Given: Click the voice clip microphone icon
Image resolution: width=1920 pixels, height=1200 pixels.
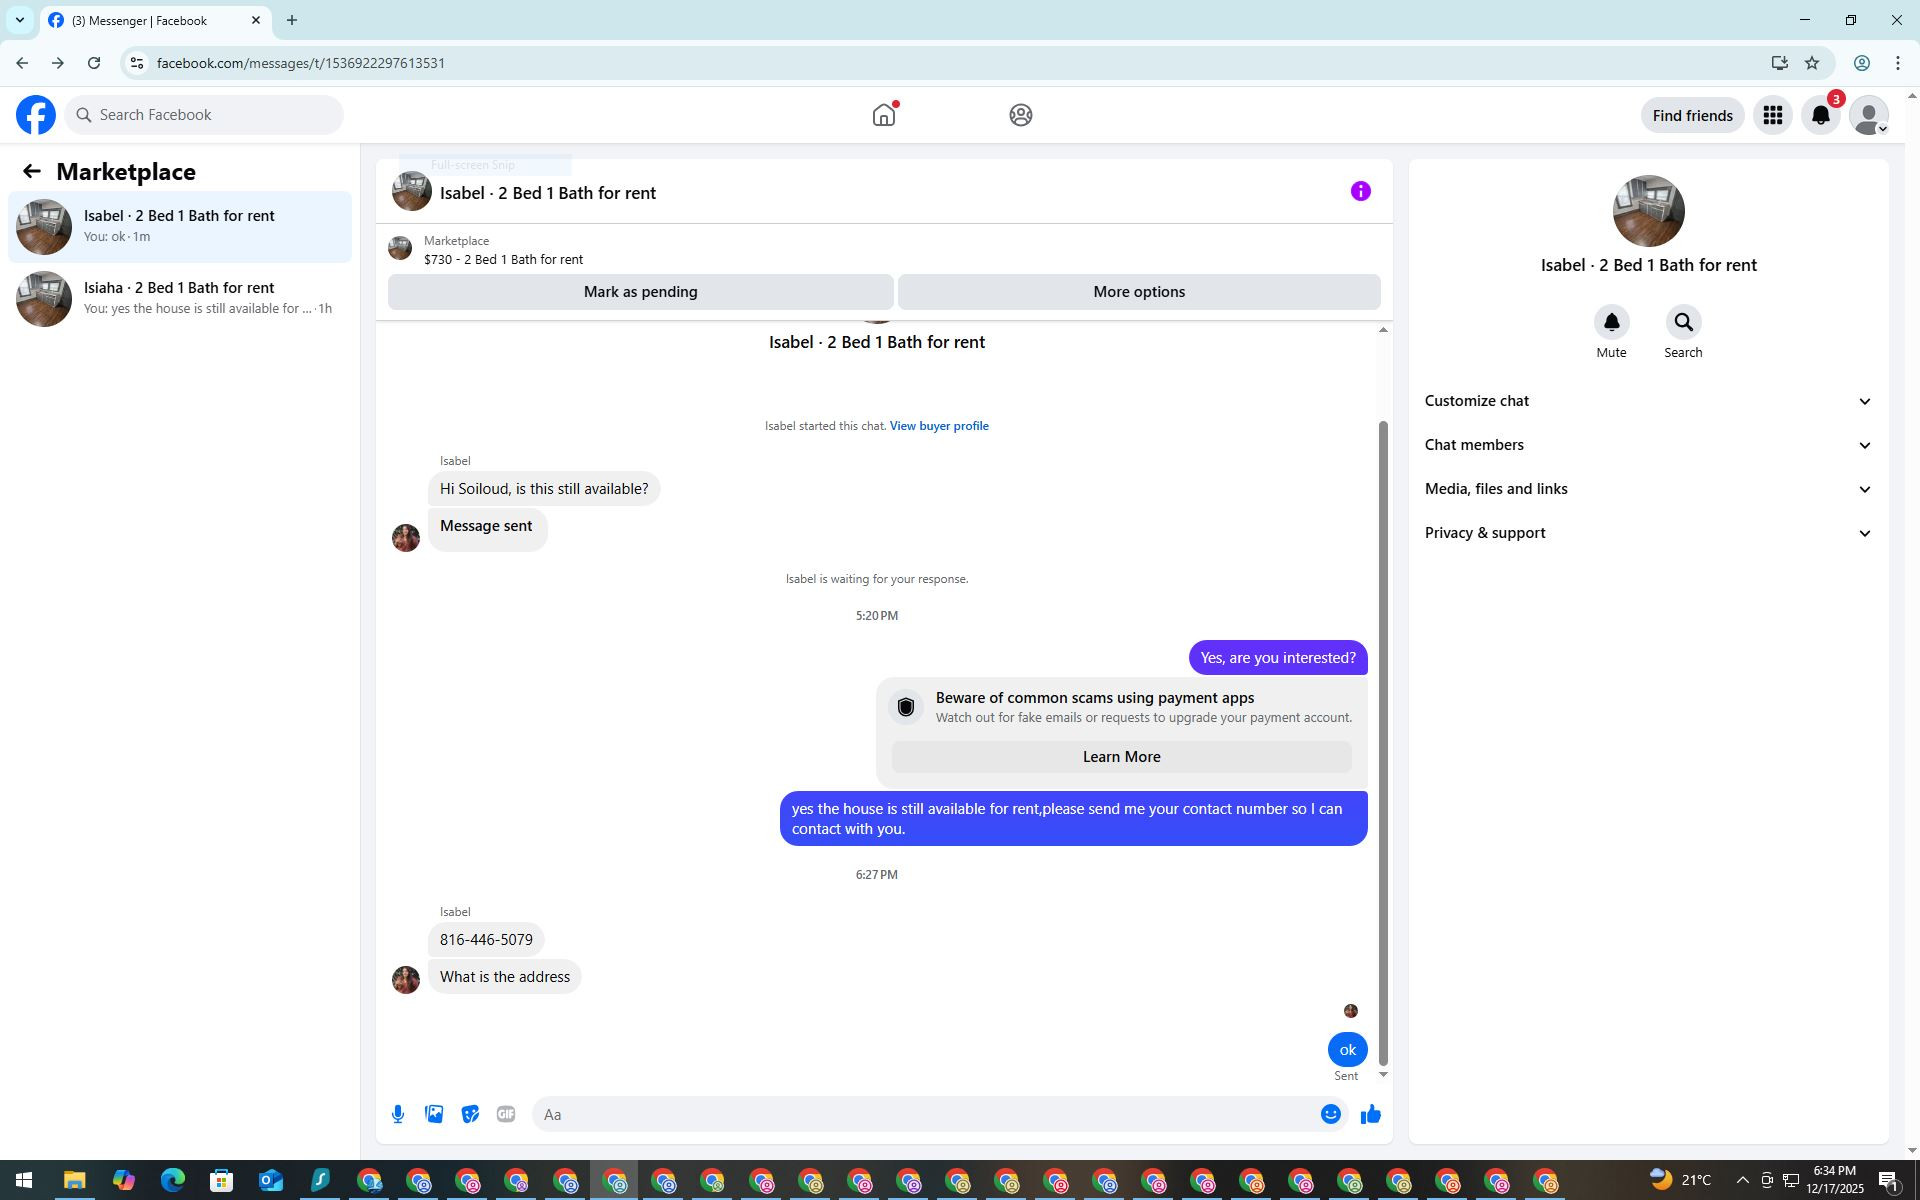Looking at the screenshot, I should 398,1114.
